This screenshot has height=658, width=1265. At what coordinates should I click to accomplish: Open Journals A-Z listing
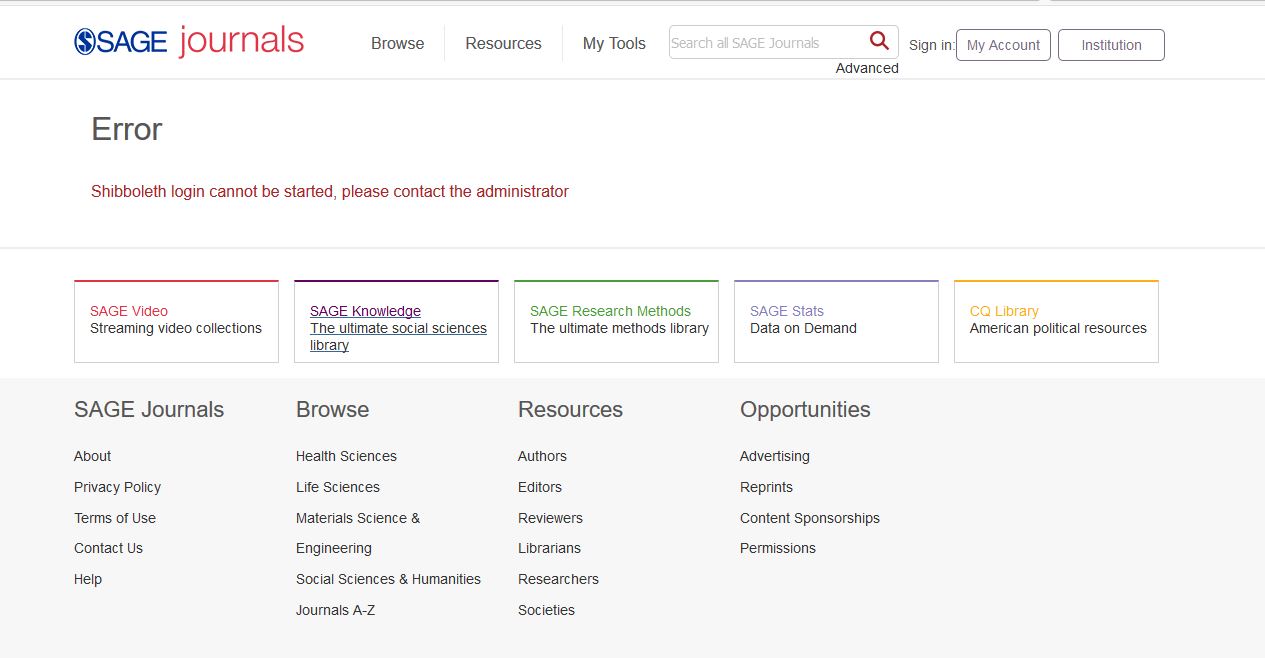[335, 610]
